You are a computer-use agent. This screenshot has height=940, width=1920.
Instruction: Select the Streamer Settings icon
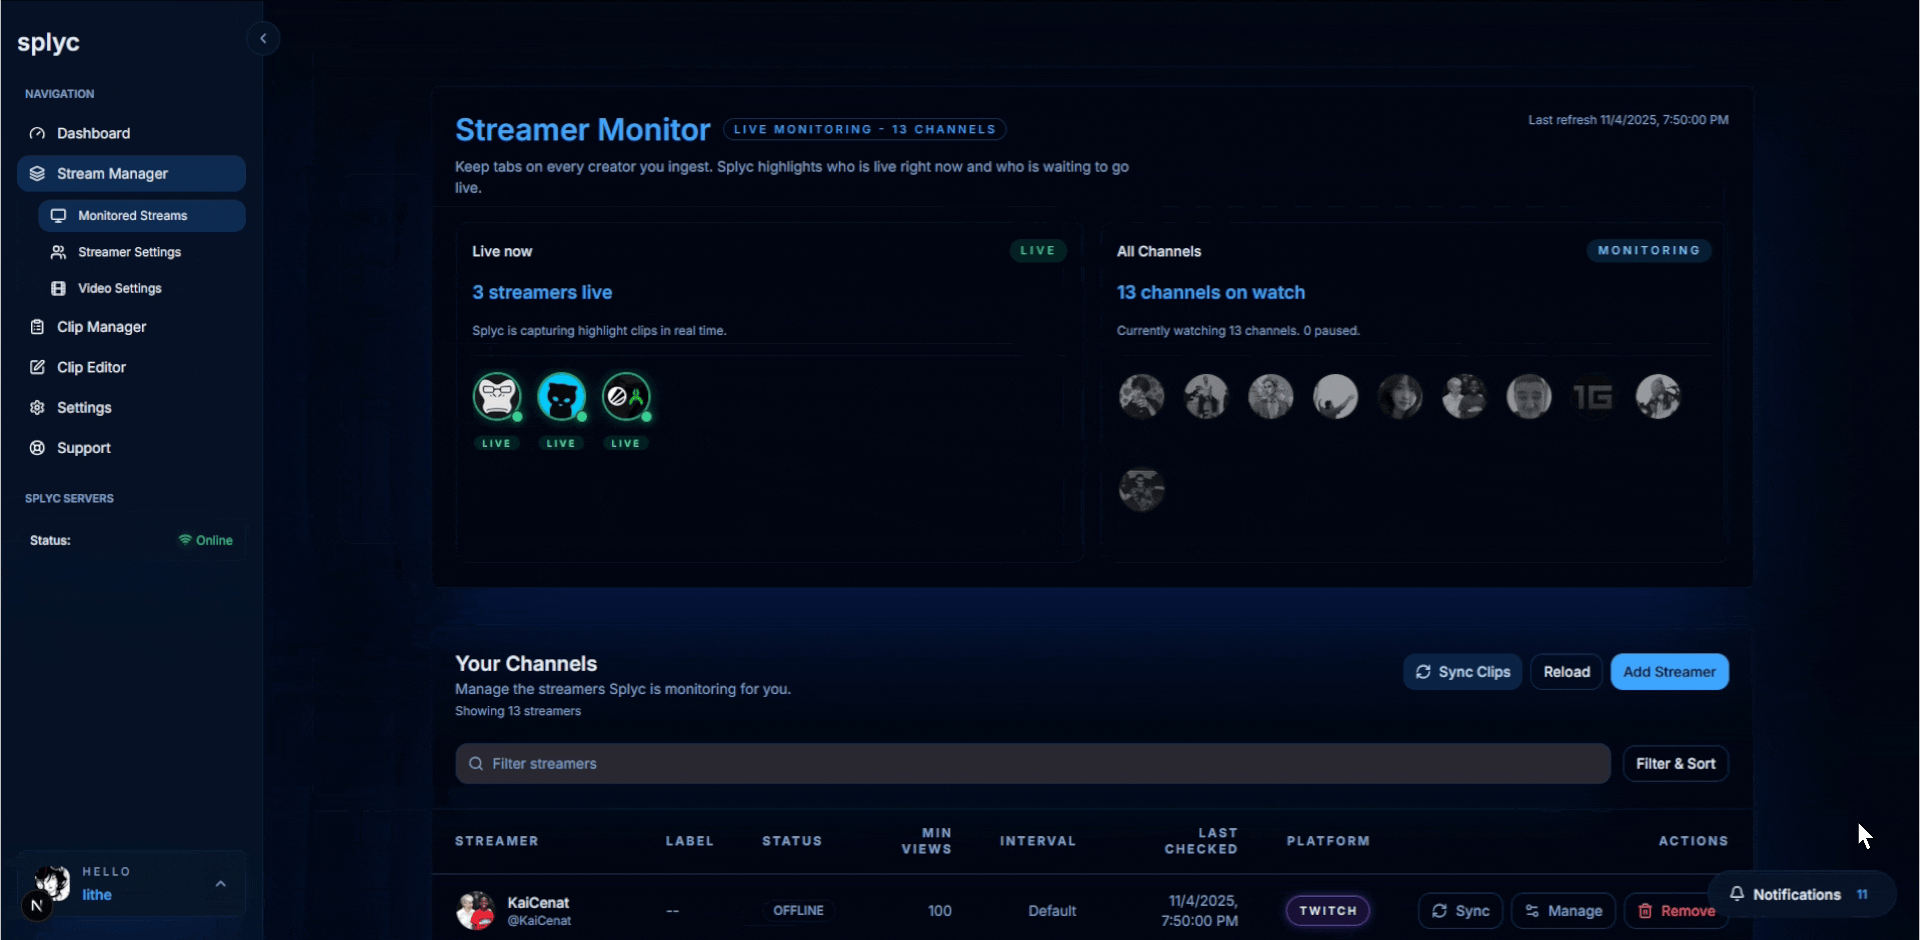point(58,252)
